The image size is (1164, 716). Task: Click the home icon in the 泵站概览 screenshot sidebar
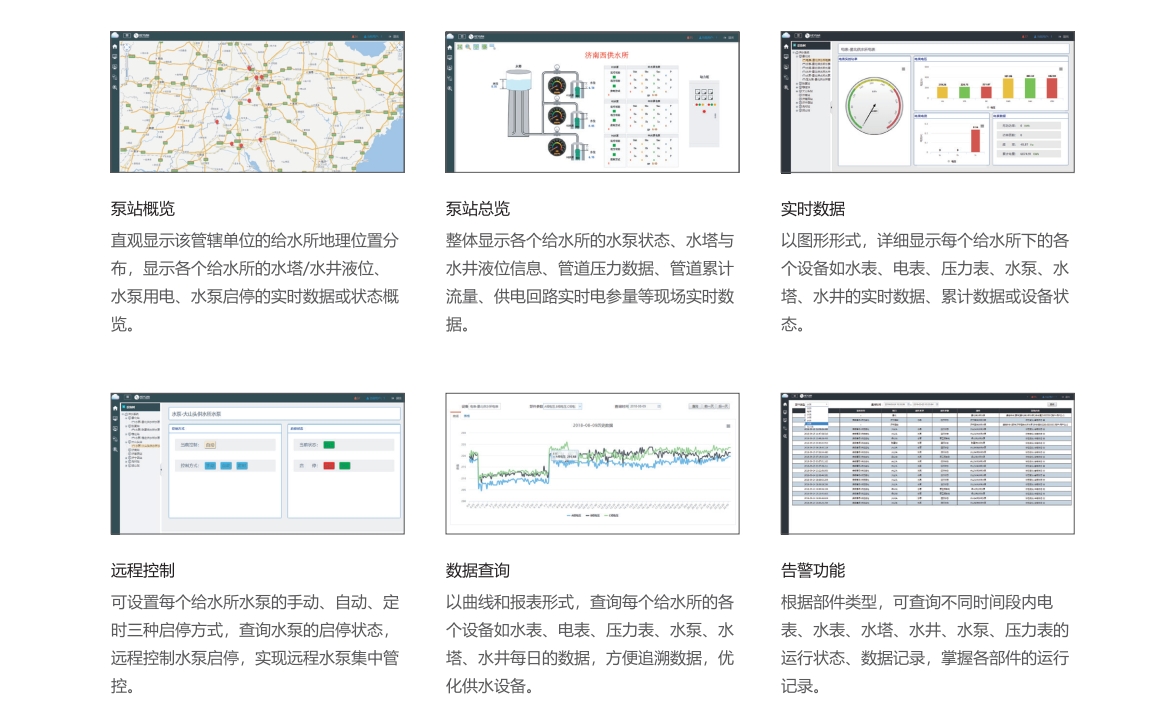(x=115, y=47)
